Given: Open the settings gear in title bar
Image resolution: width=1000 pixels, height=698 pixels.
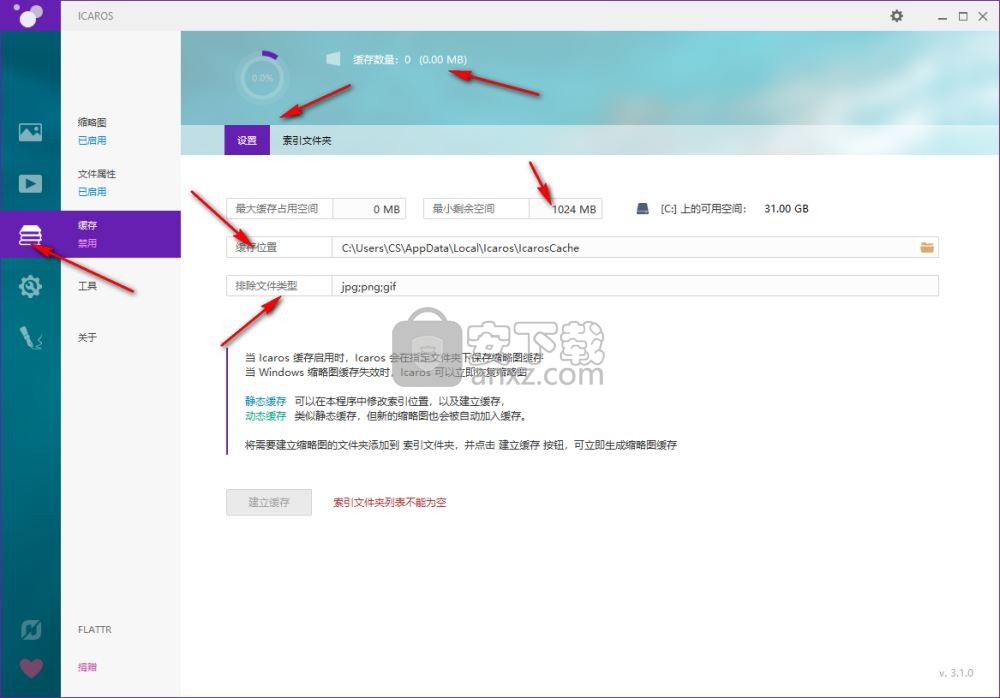Looking at the screenshot, I should (x=897, y=15).
